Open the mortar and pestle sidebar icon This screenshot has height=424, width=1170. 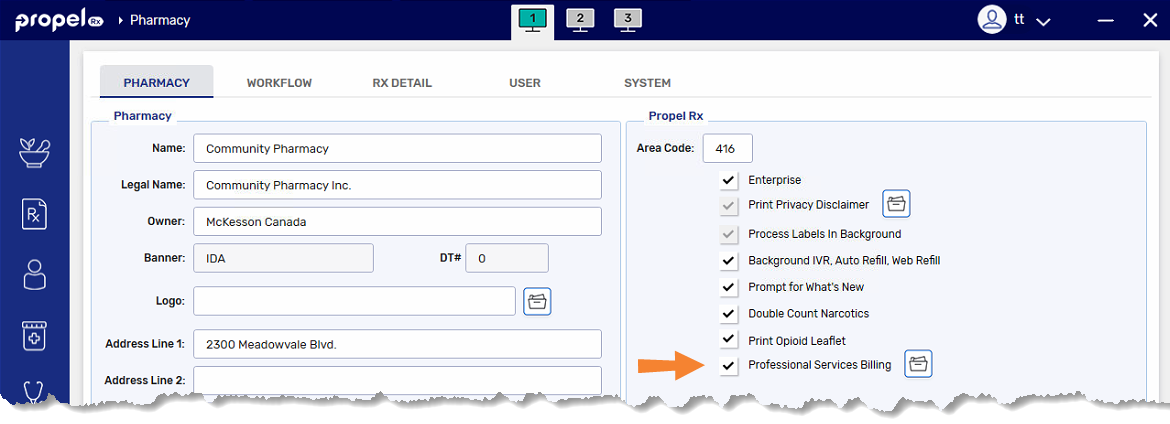pyautogui.click(x=35, y=153)
